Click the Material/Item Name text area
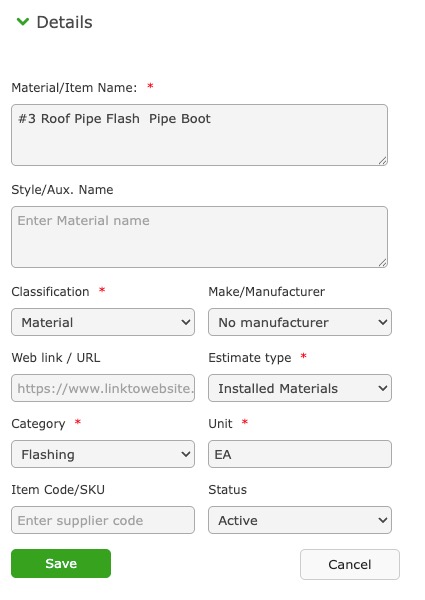This screenshot has width=425, height=600. (199, 135)
